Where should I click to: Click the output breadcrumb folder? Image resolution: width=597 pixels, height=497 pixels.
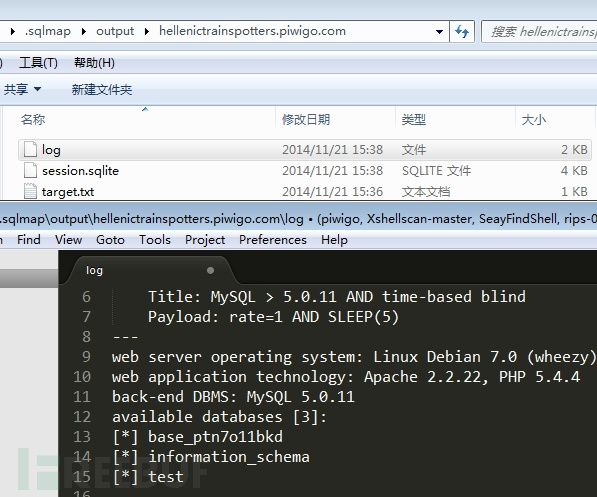click(x=115, y=31)
